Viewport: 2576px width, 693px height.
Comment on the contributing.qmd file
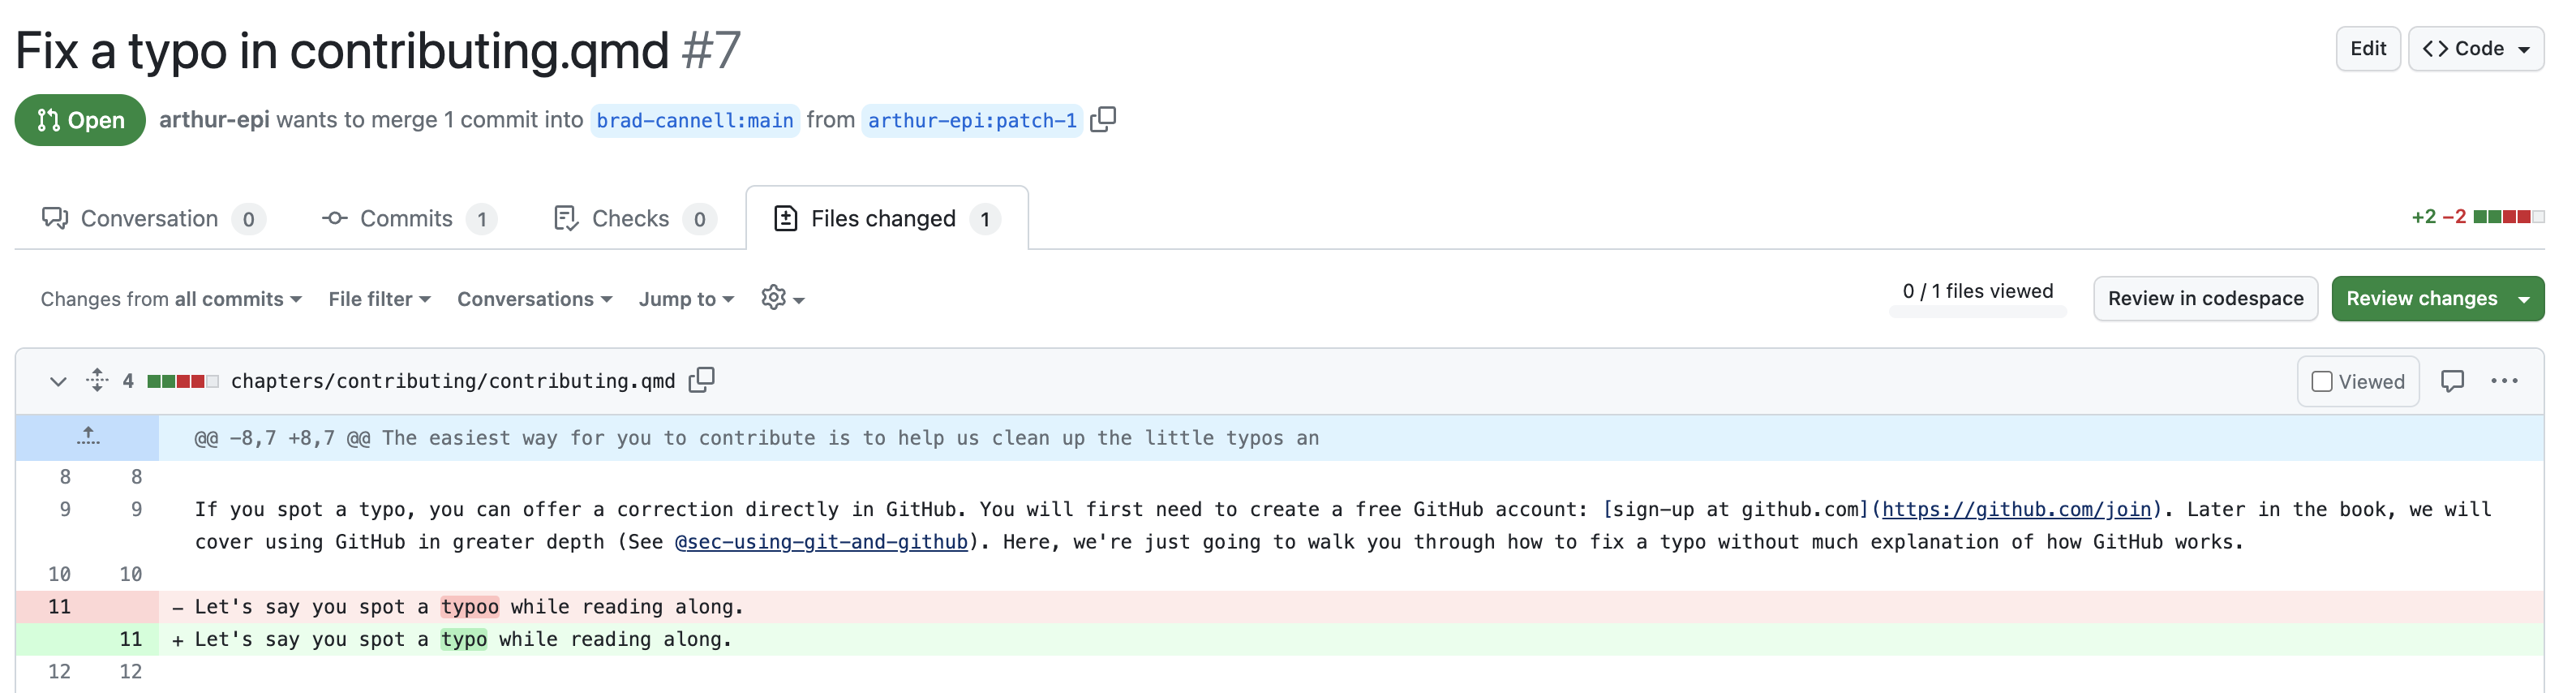[2452, 381]
